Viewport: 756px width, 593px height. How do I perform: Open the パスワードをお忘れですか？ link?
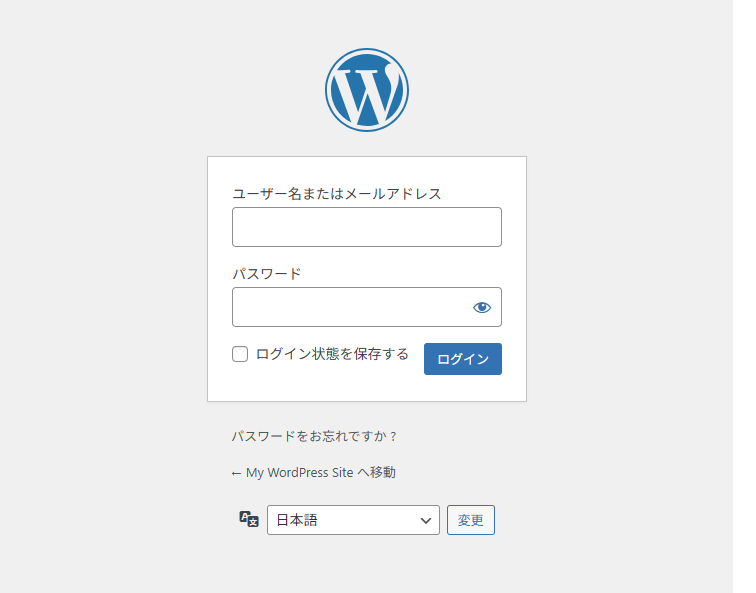tap(314, 436)
